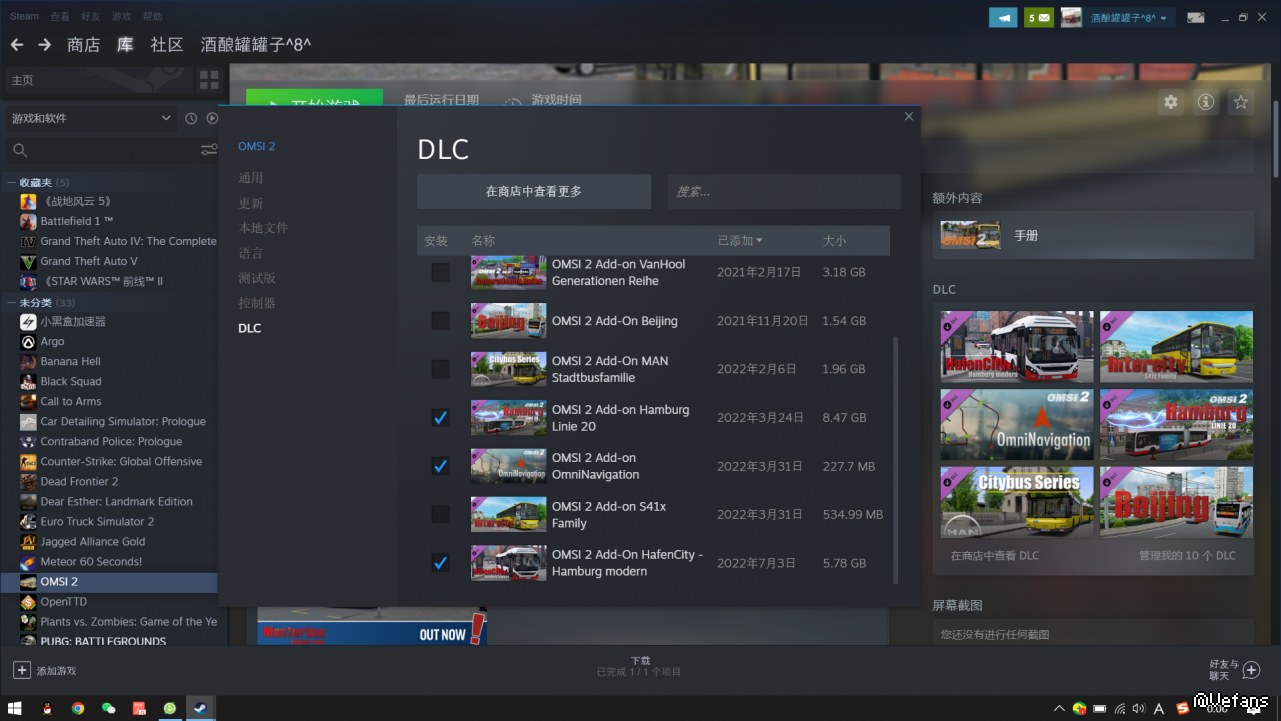Open the 帮助 menu

click(x=153, y=17)
